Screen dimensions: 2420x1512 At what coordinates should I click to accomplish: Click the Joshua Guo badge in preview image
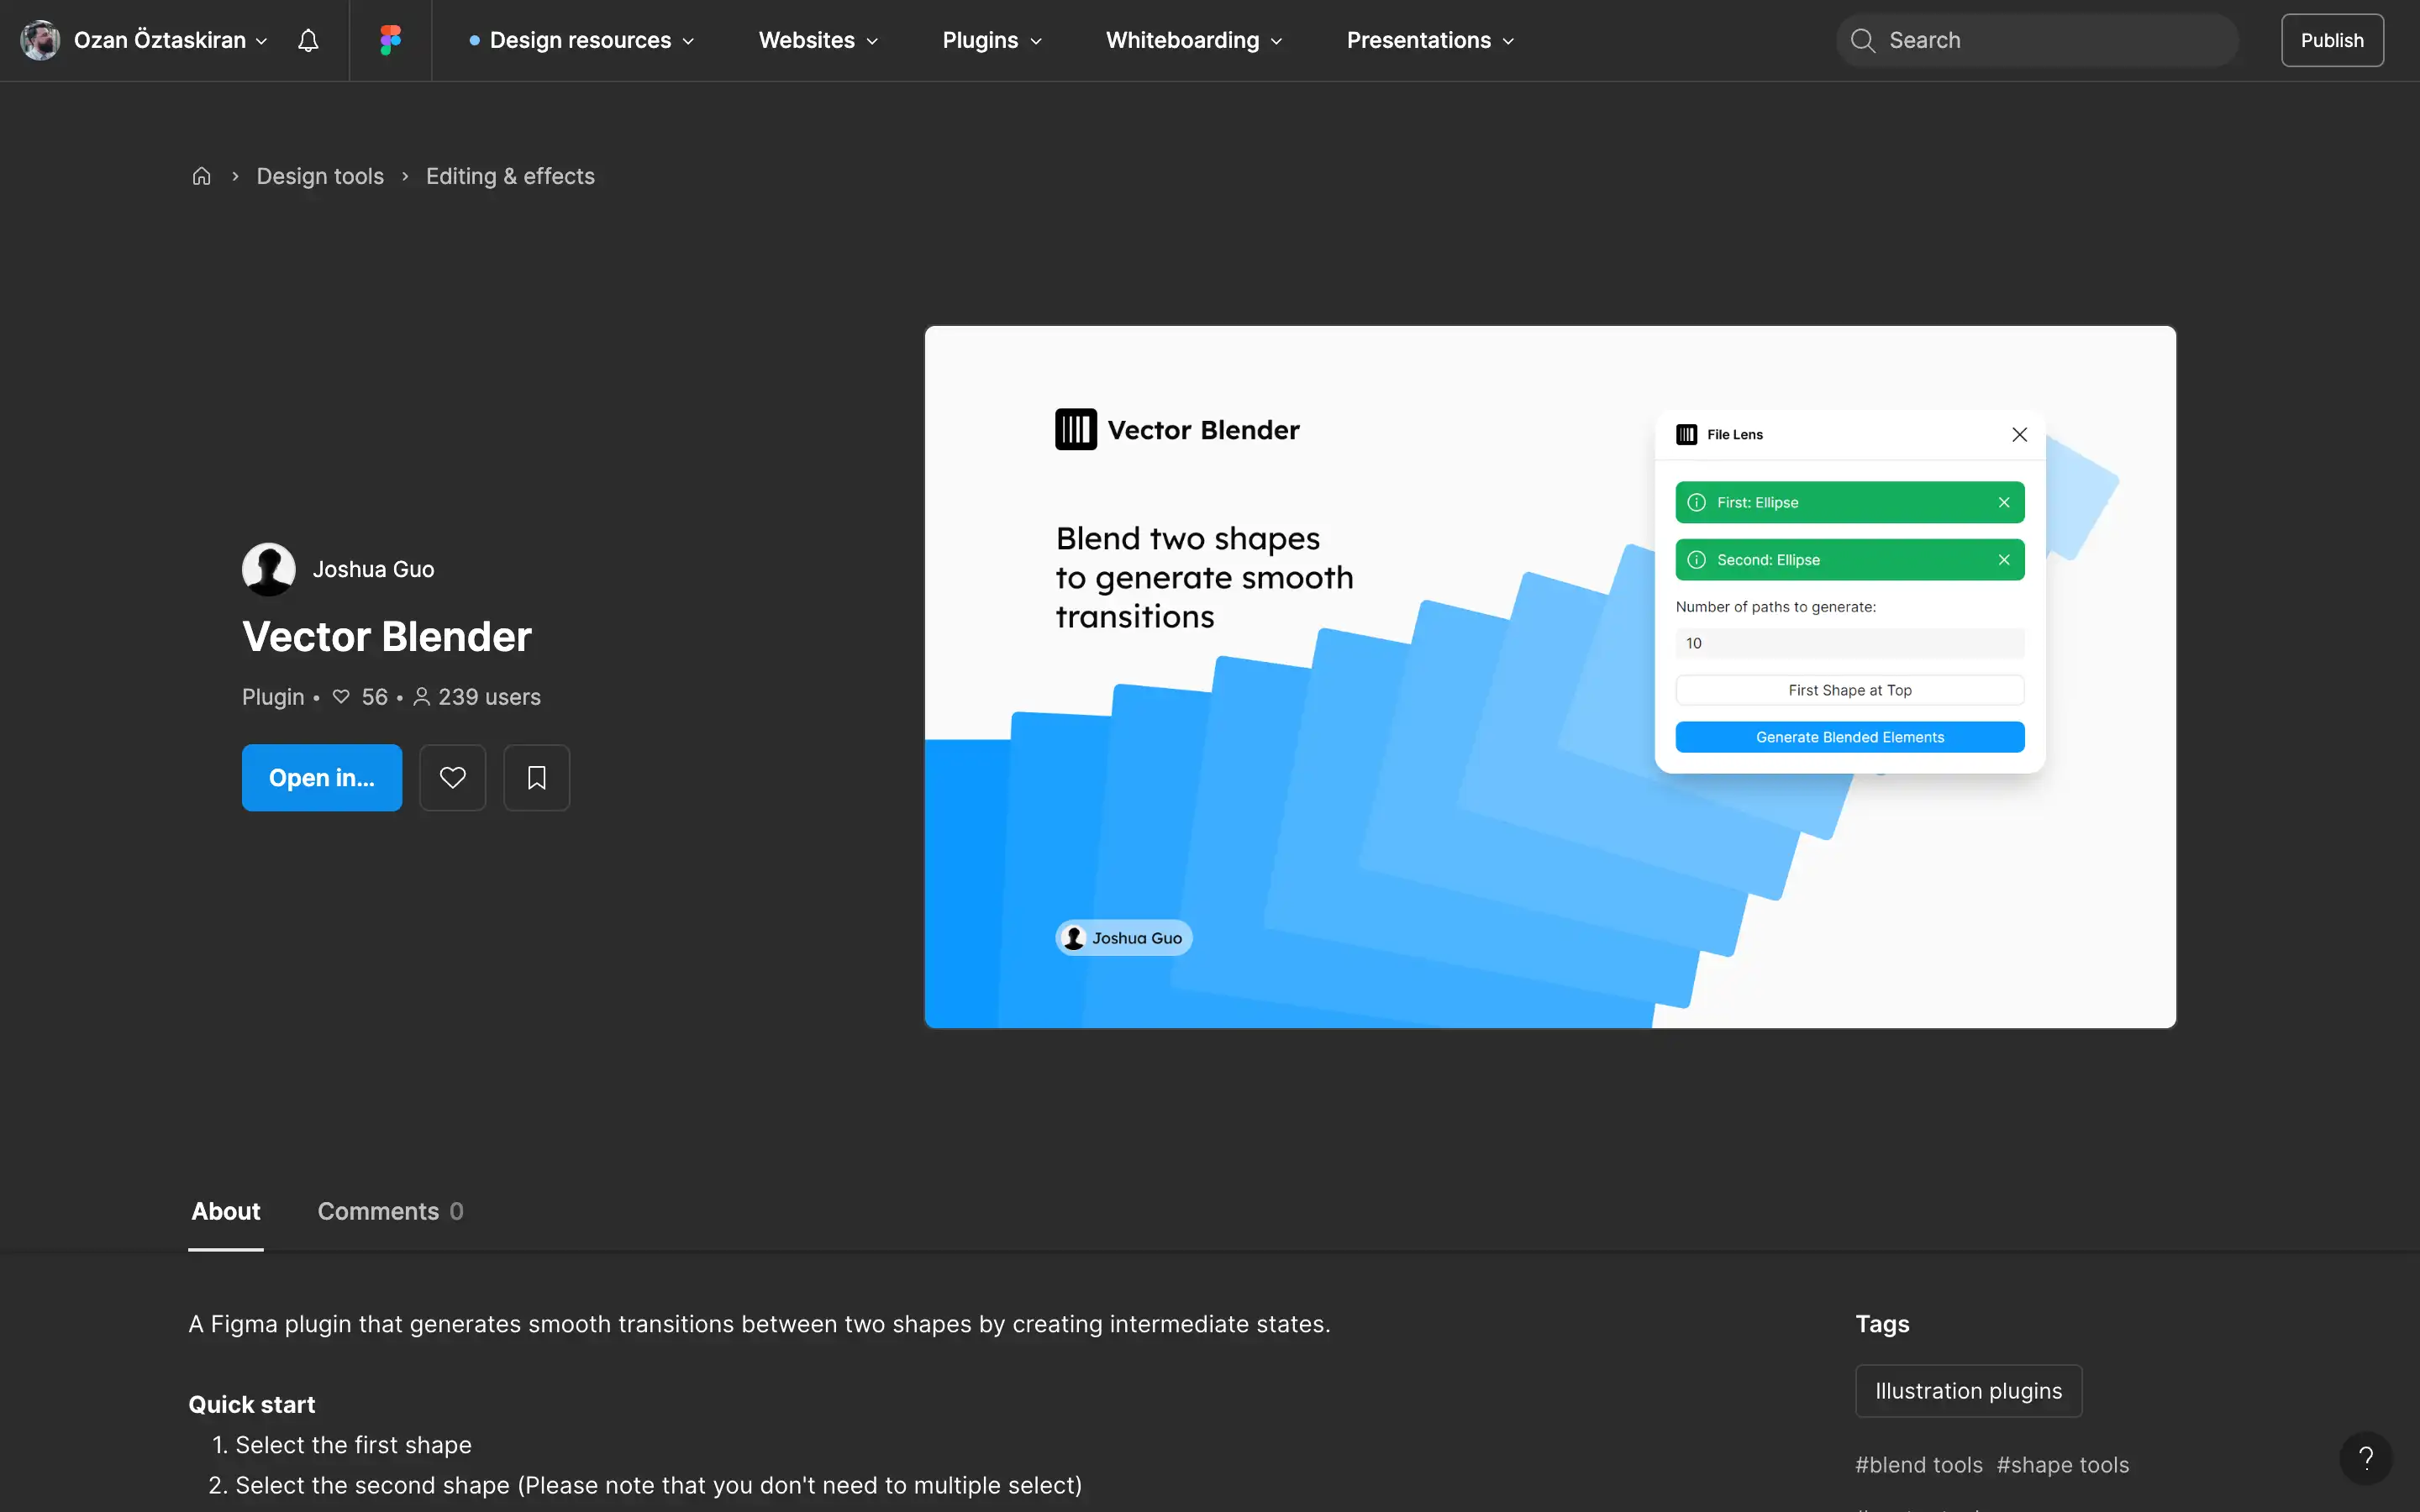[1123, 938]
